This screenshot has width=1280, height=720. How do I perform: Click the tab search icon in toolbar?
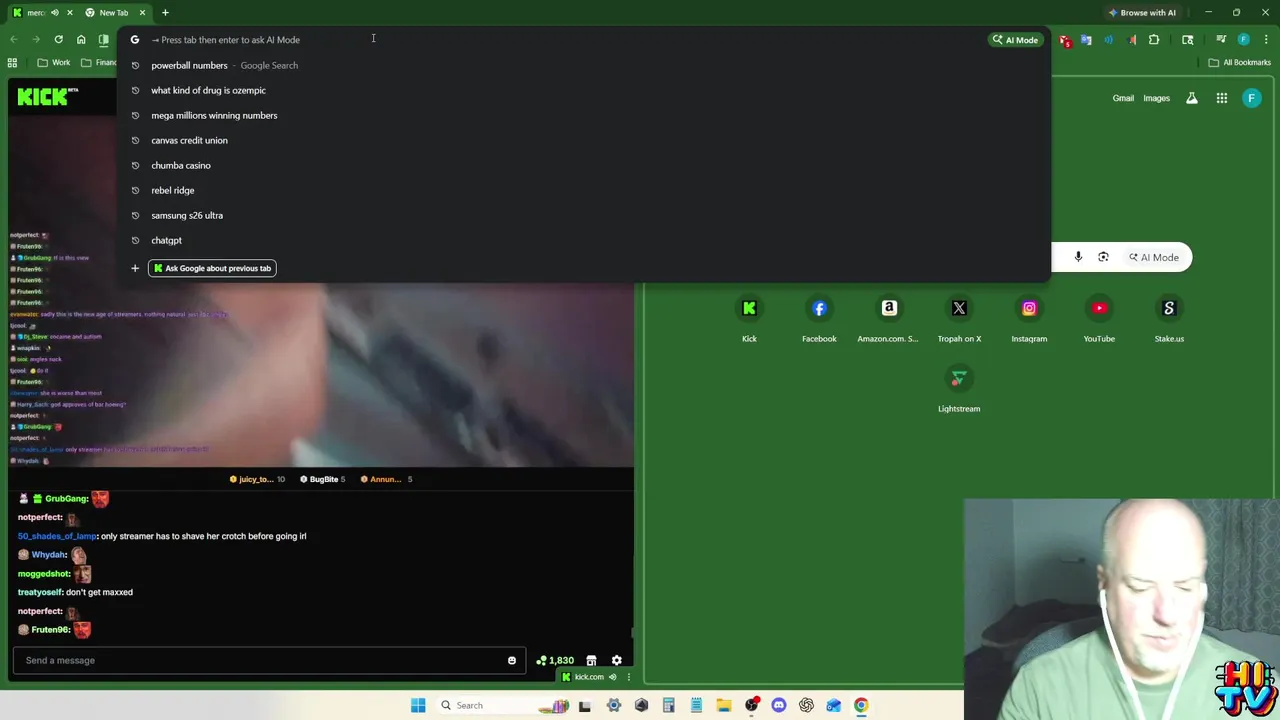1188,40
